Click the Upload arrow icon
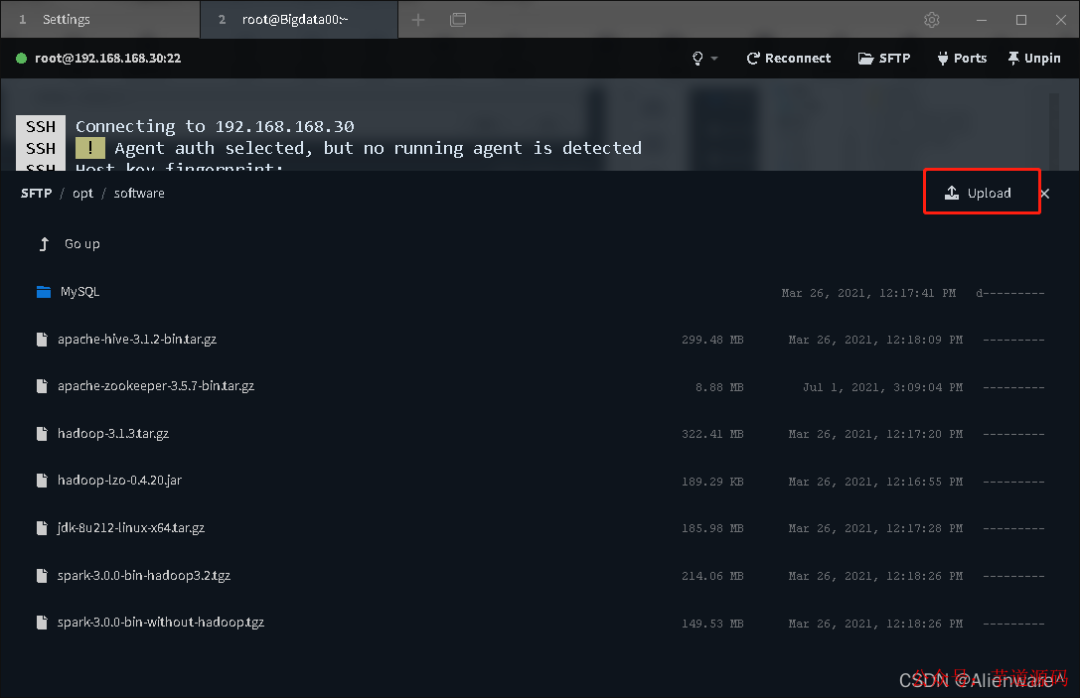The height and width of the screenshot is (698, 1080). click(951, 192)
